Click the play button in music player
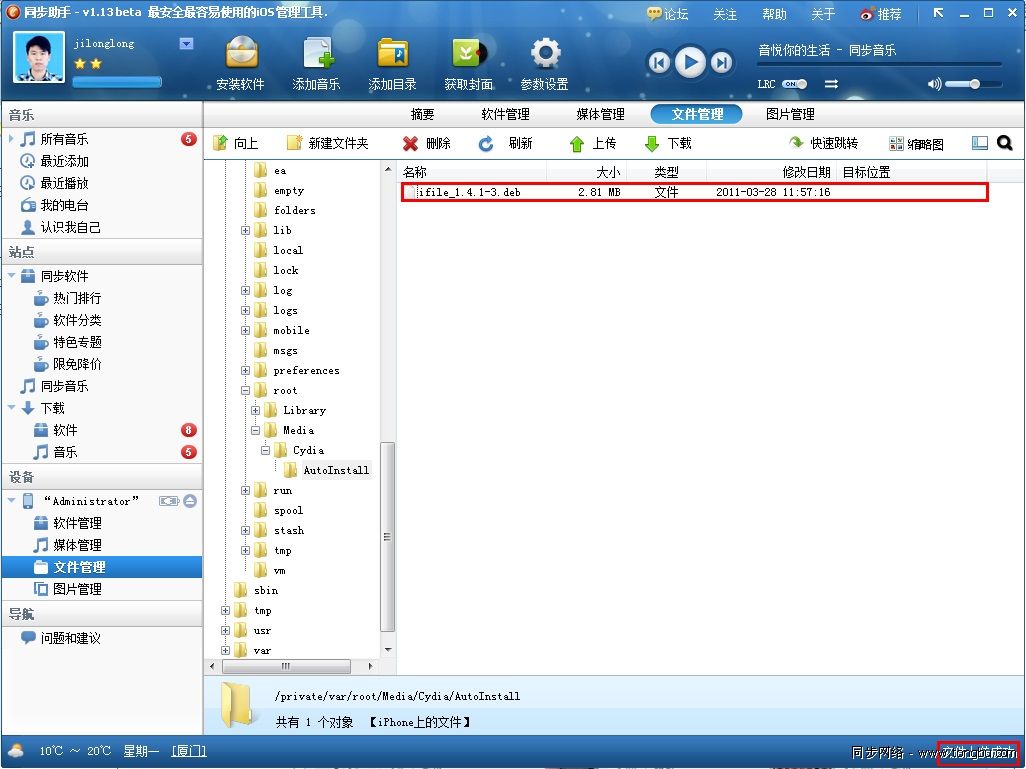 click(x=690, y=62)
